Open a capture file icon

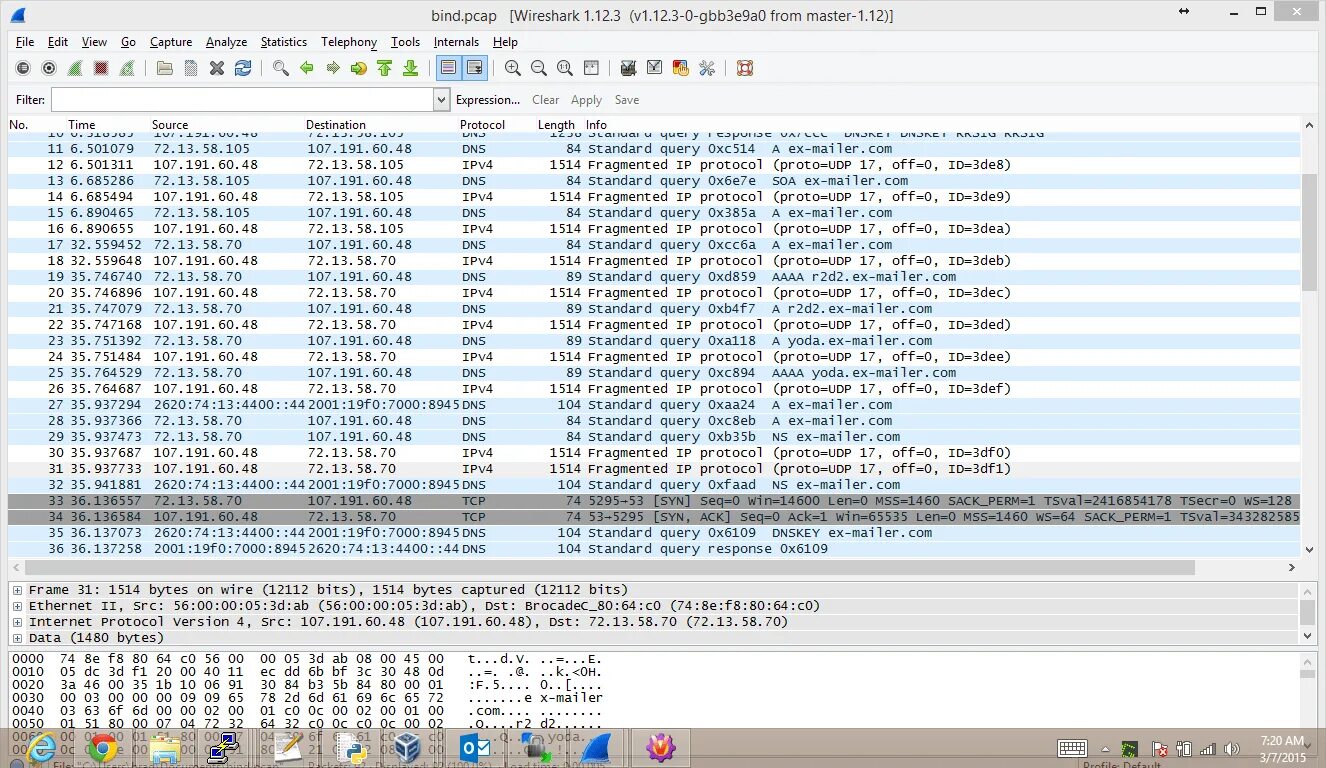click(x=165, y=68)
